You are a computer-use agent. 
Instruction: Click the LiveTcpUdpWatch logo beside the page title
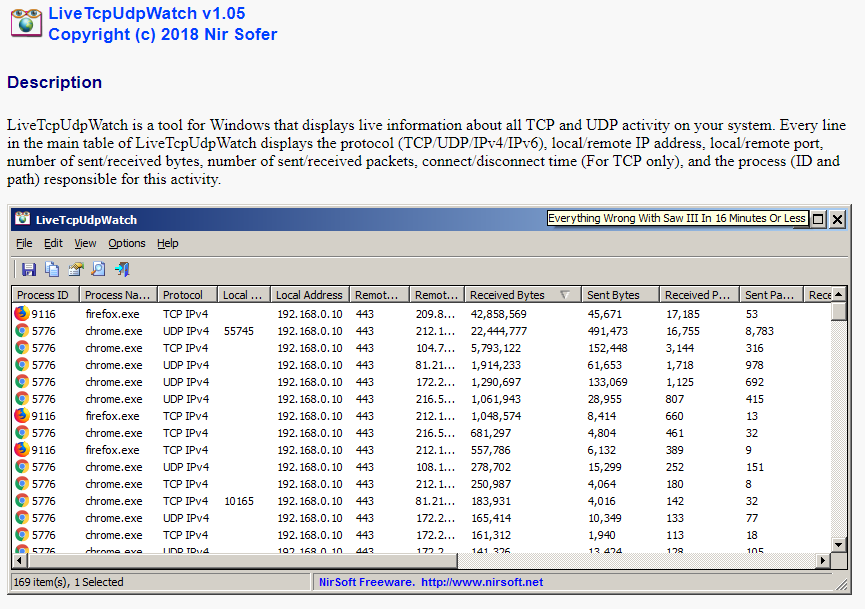(26, 23)
